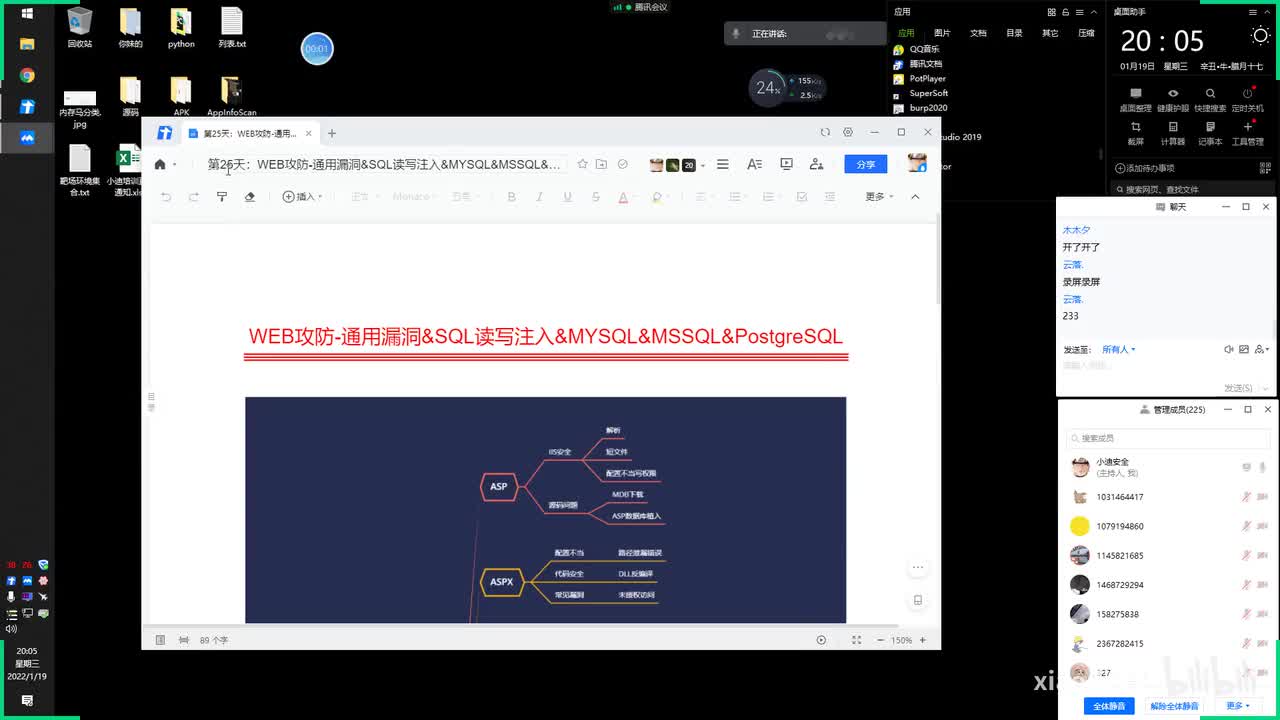Toggle italic formatting

pyautogui.click(x=539, y=197)
